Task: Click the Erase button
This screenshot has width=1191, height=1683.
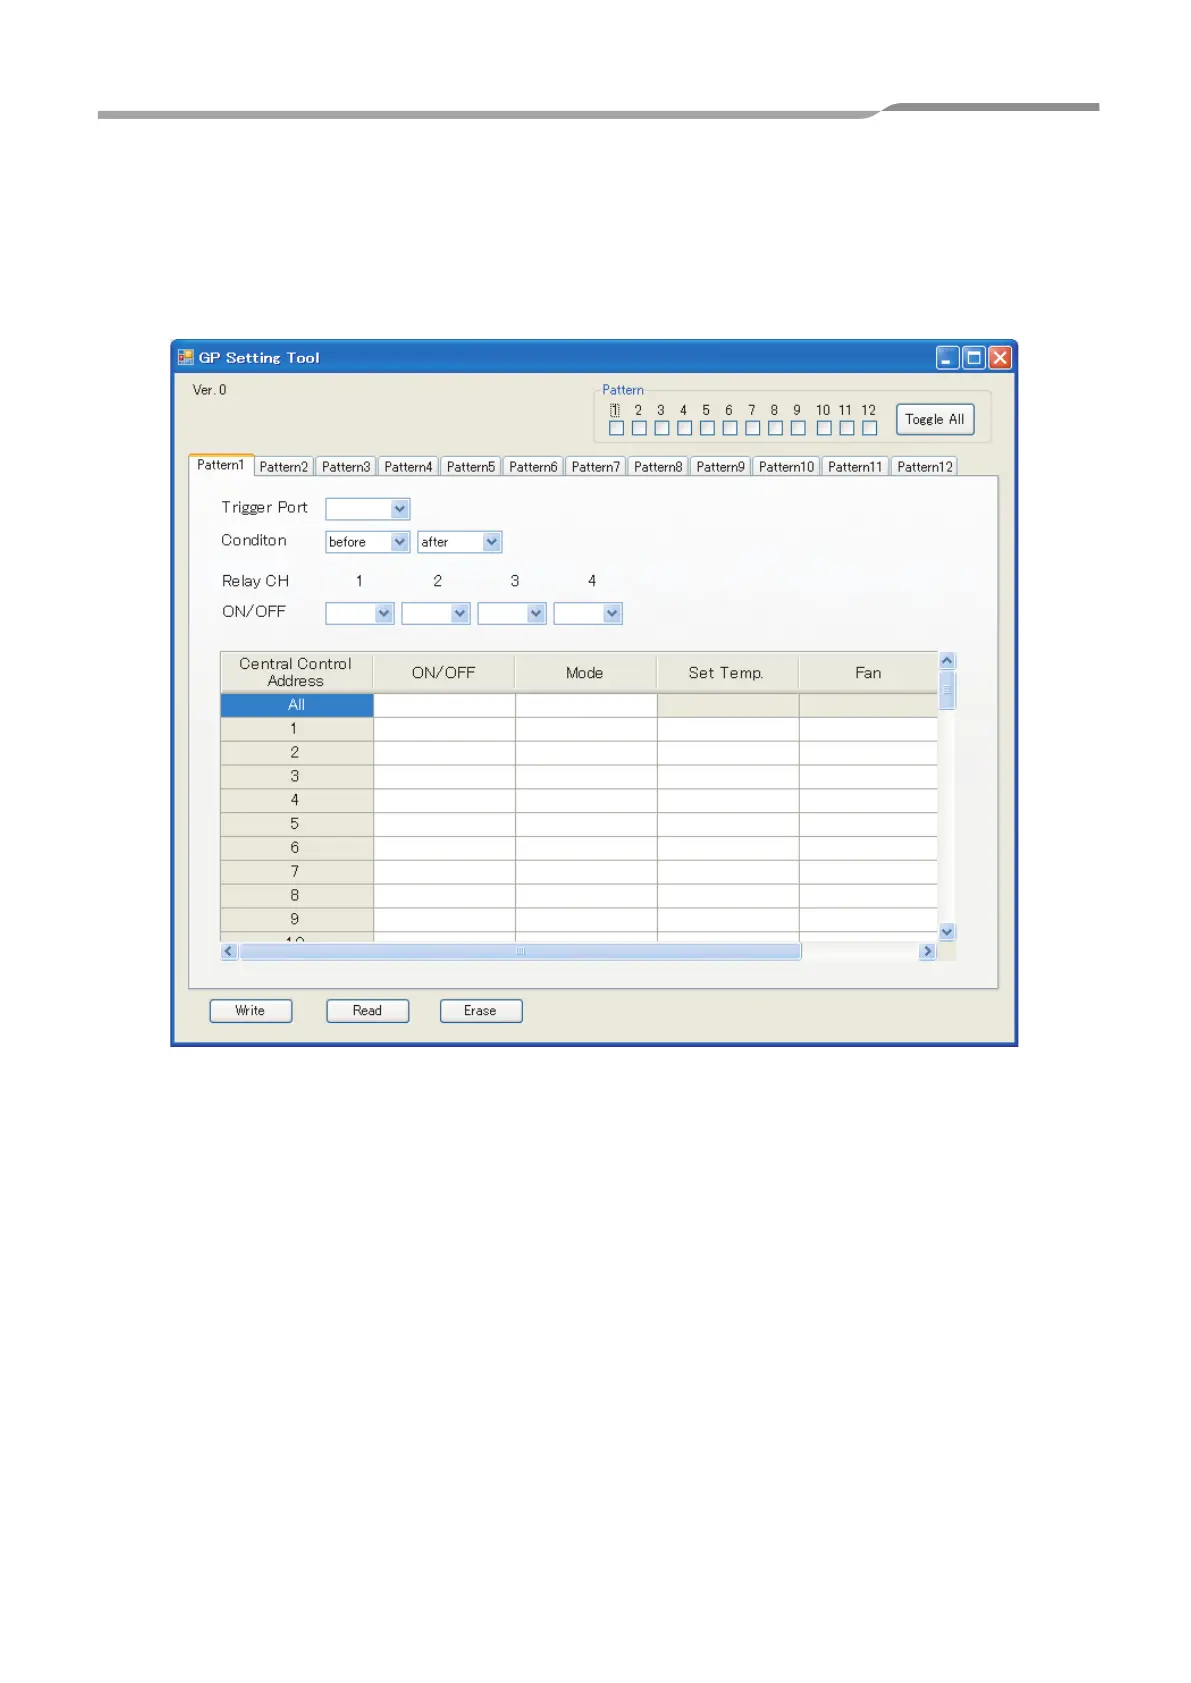Action: coord(481,1011)
